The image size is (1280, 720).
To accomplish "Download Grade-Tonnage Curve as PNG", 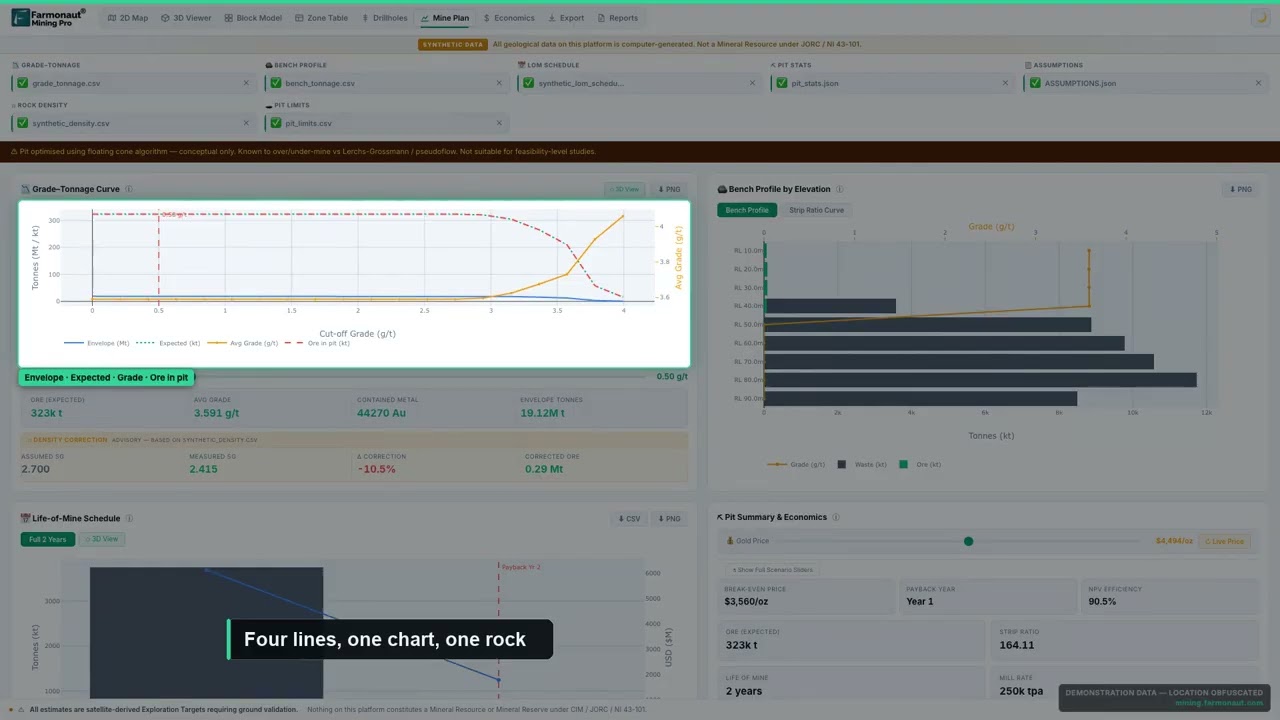I will [x=669, y=189].
